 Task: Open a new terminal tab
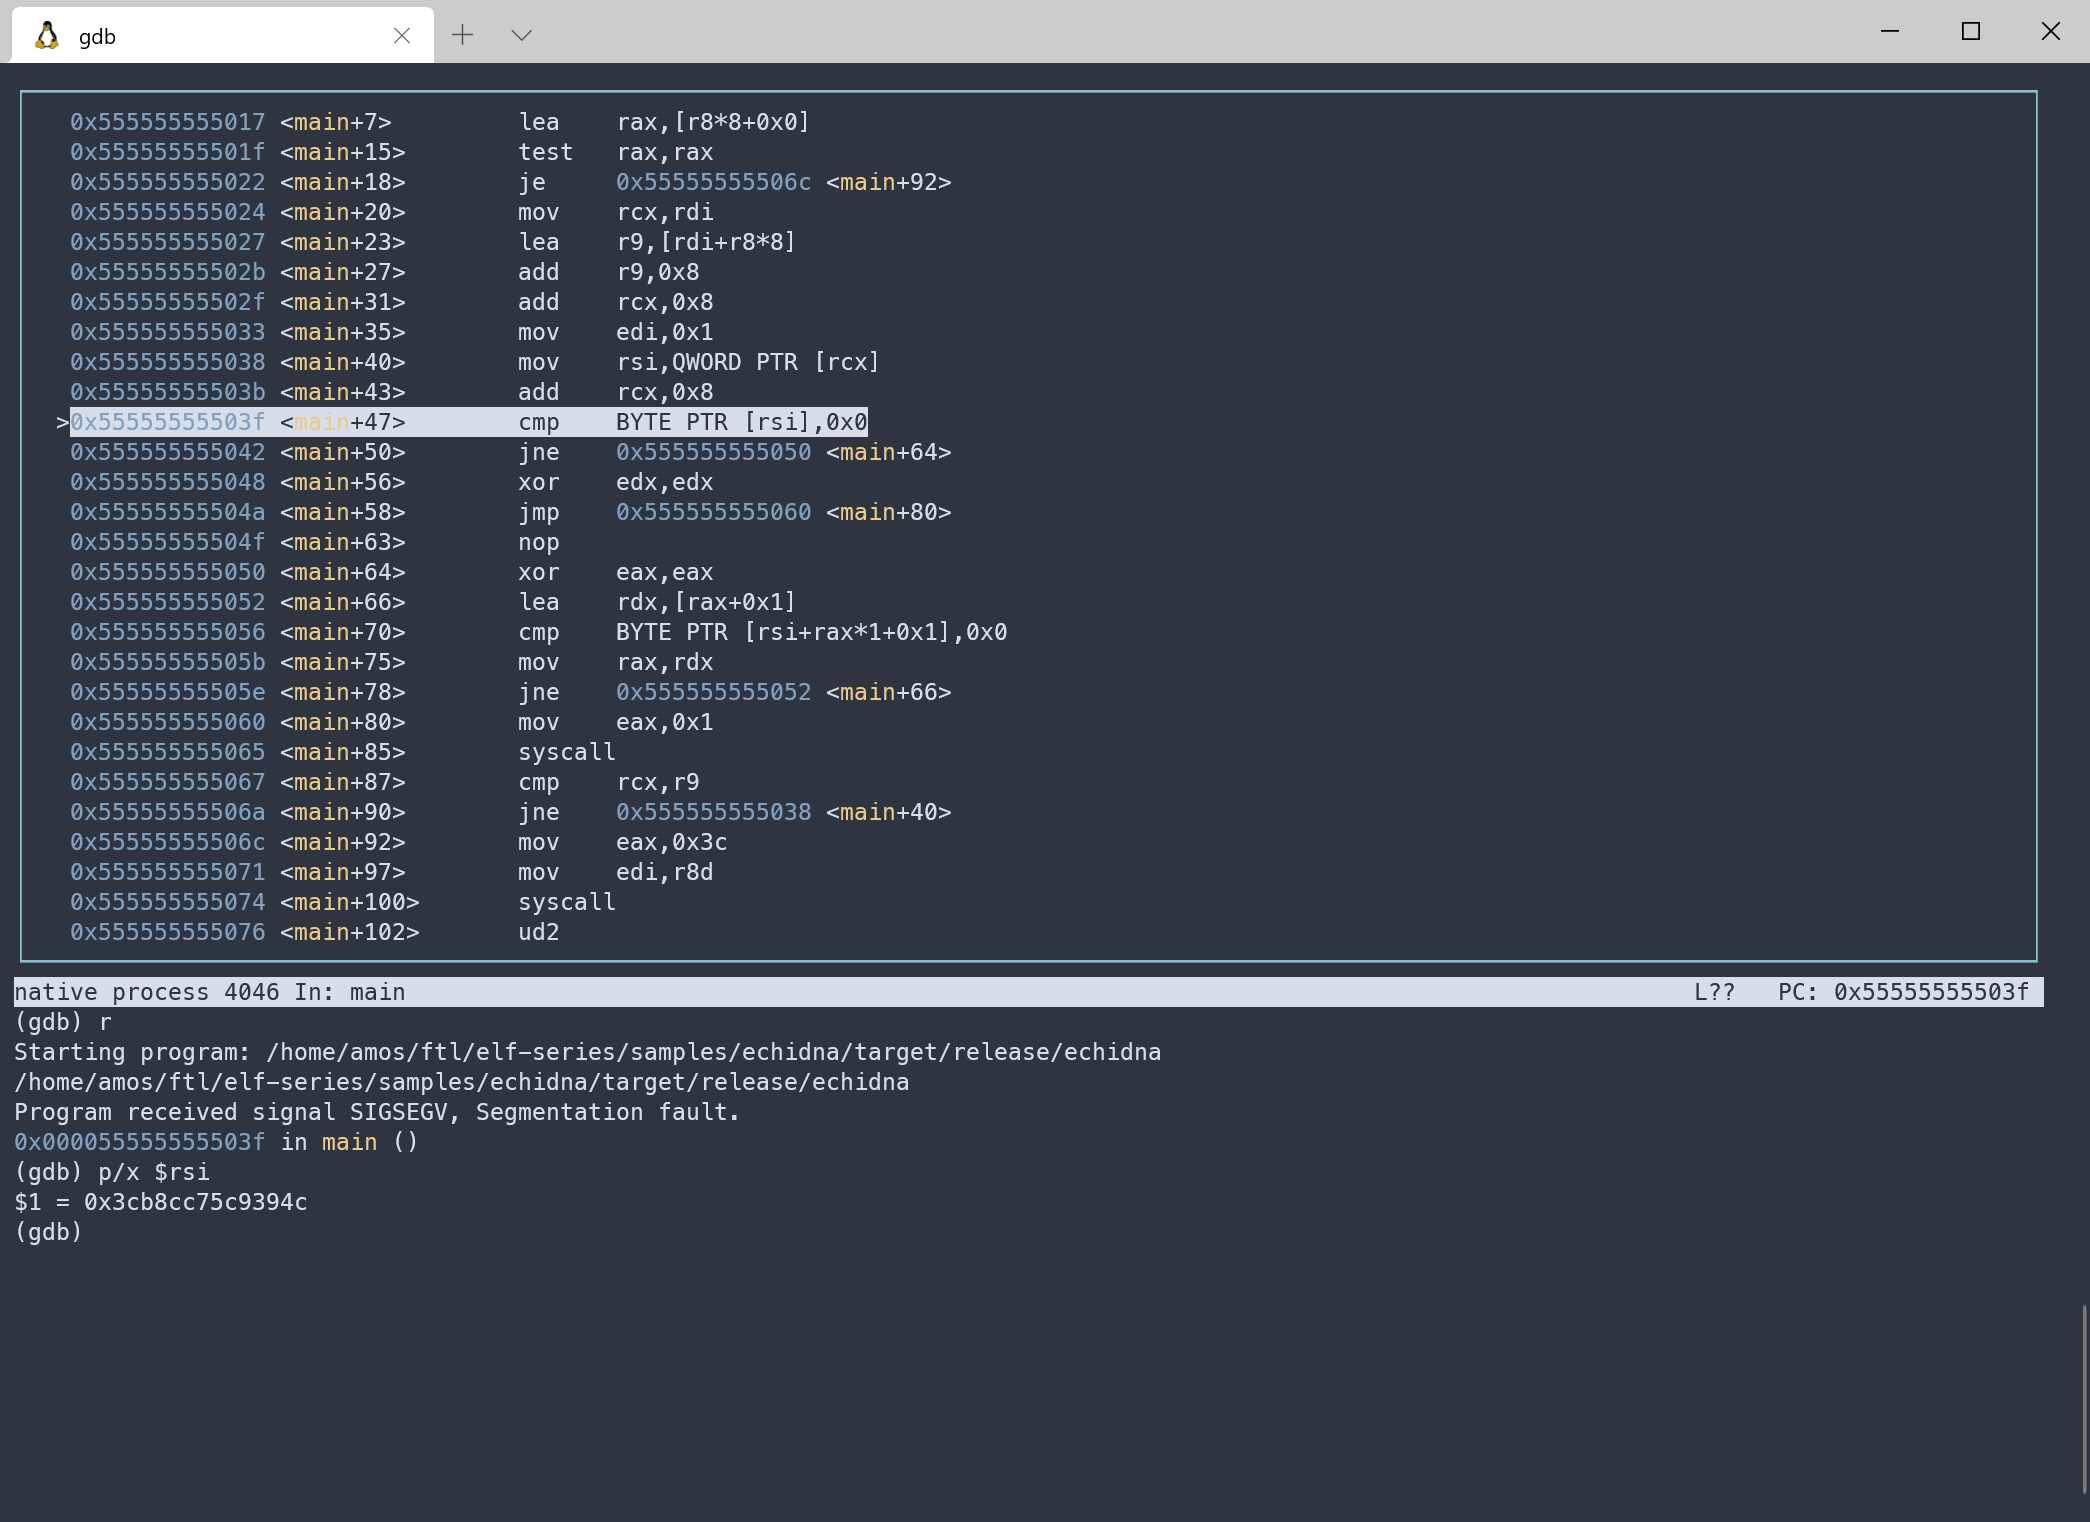(x=462, y=35)
